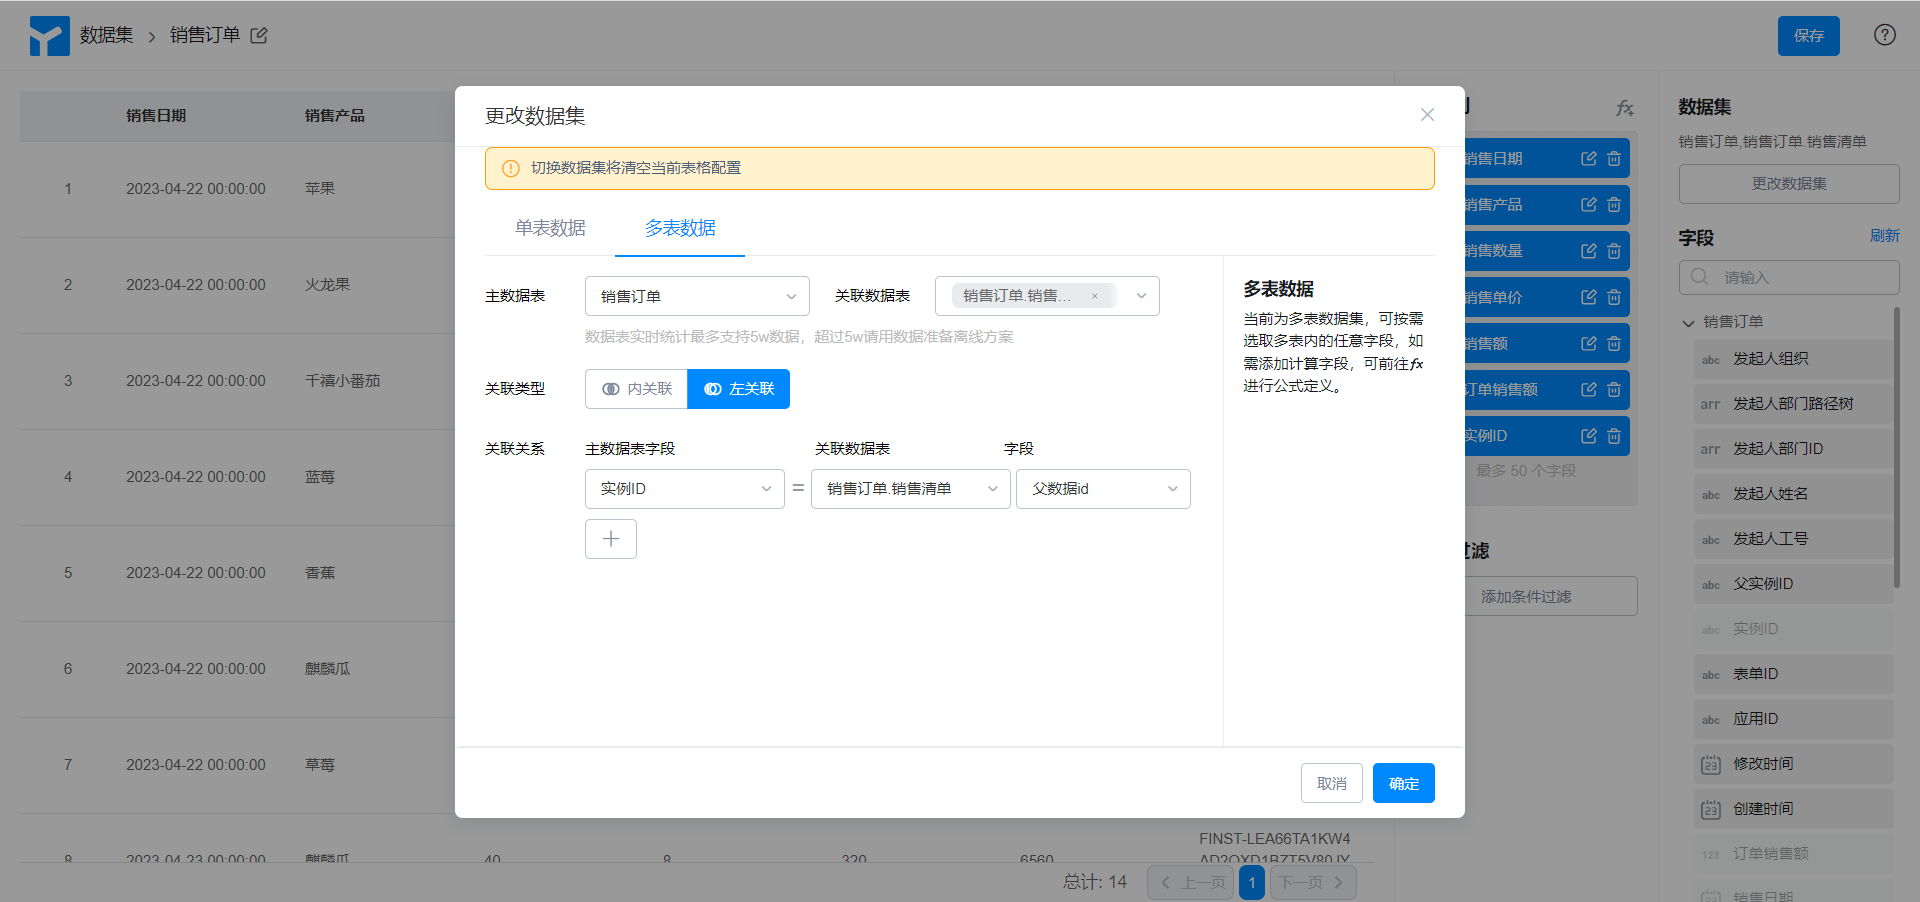This screenshot has height=902, width=1920.
Task: Click the 保存 button
Action: pos(1808,36)
